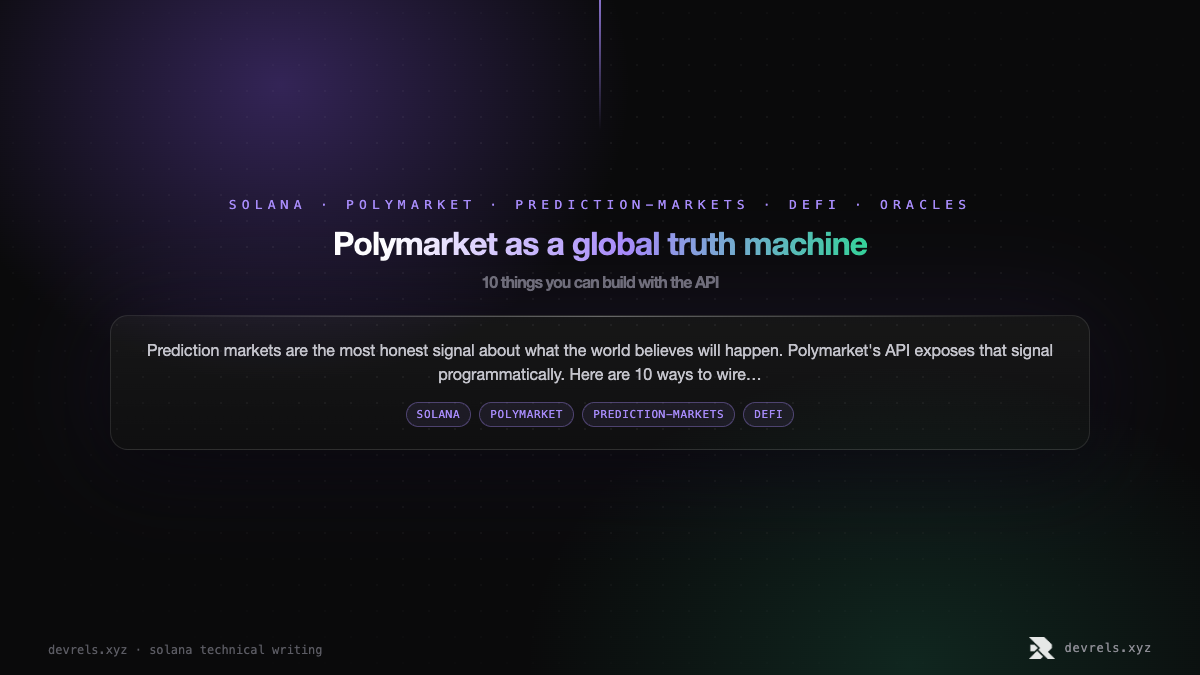1200x675 pixels.
Task: Click 'devrels.xyz' text beside the logo
Action: 1108,648
